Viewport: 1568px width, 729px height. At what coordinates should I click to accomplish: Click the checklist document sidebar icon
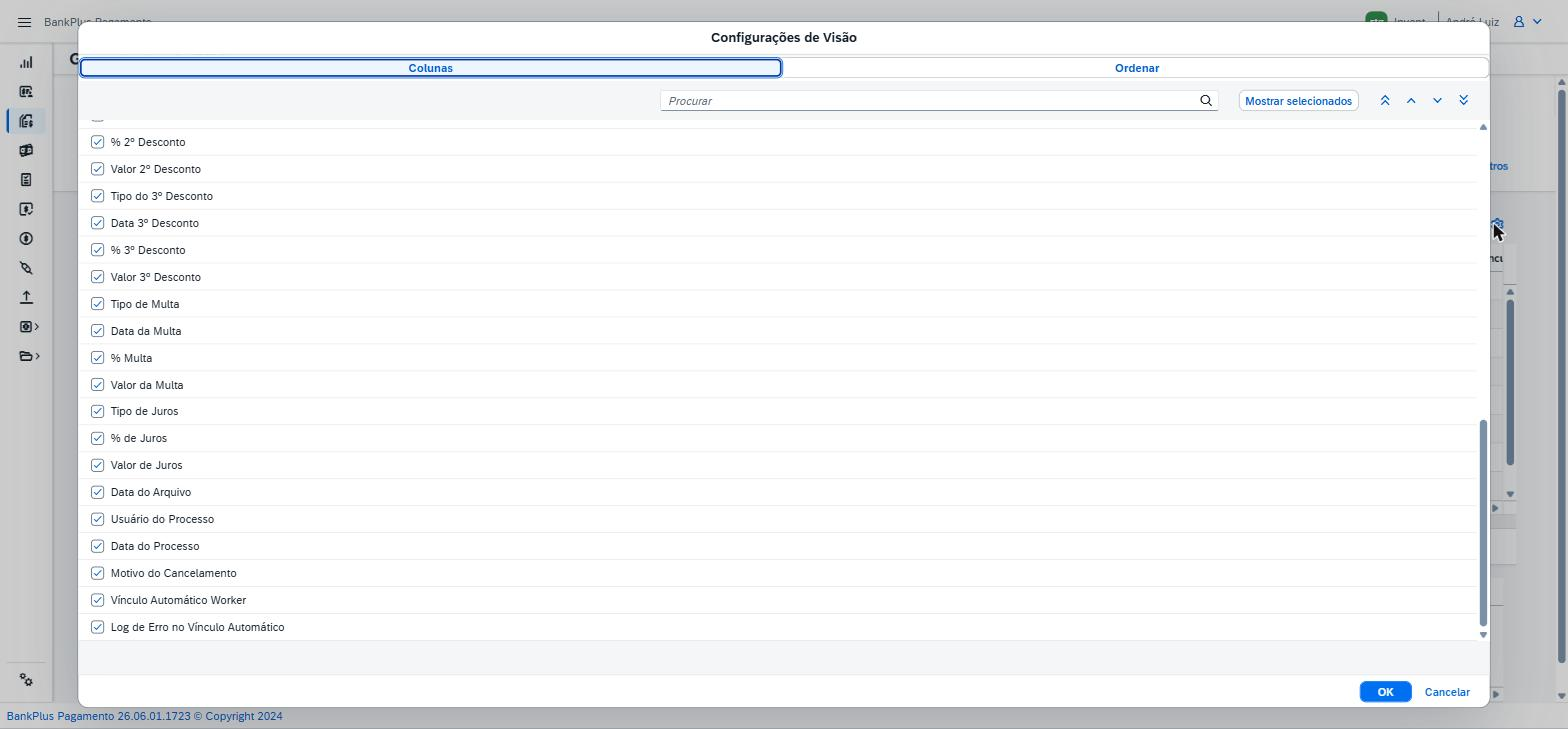26,180
